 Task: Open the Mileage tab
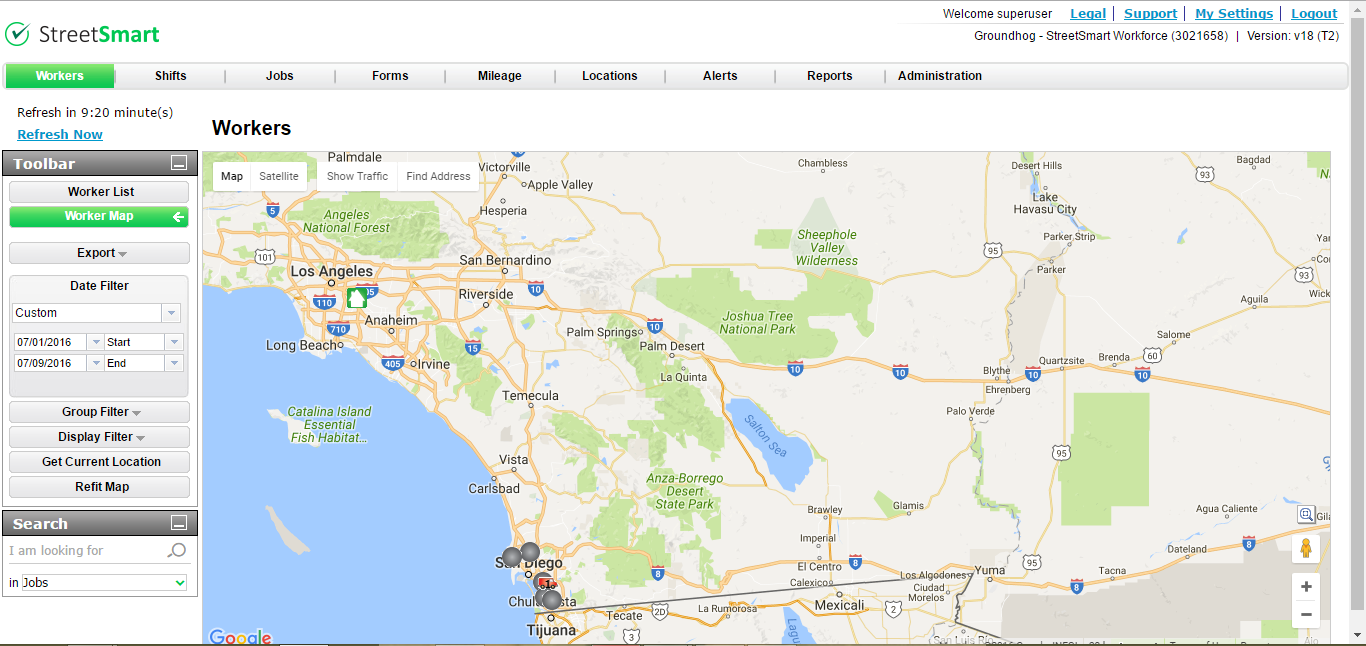[499, 76]
